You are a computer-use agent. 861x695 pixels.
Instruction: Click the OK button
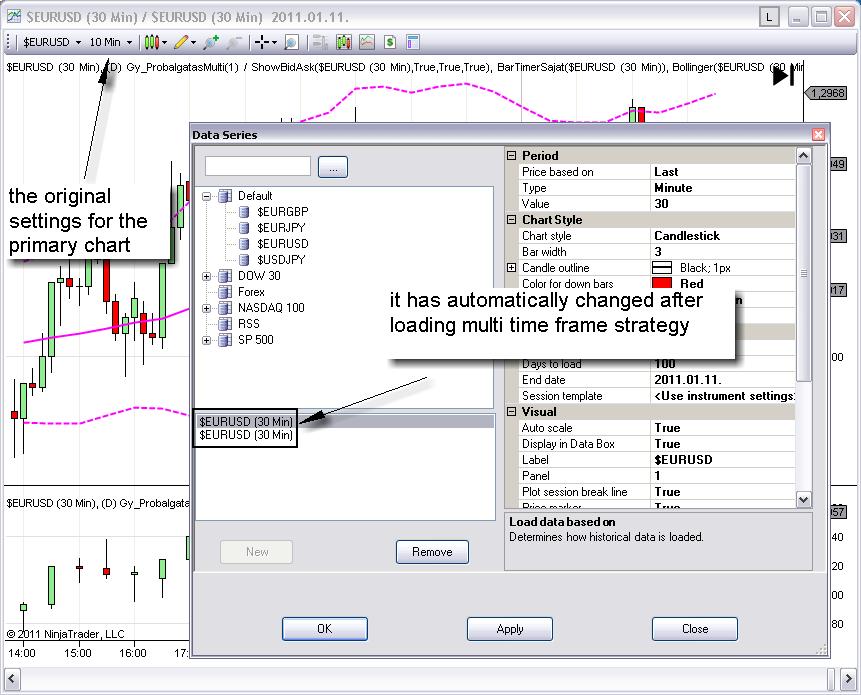(325, 629)
